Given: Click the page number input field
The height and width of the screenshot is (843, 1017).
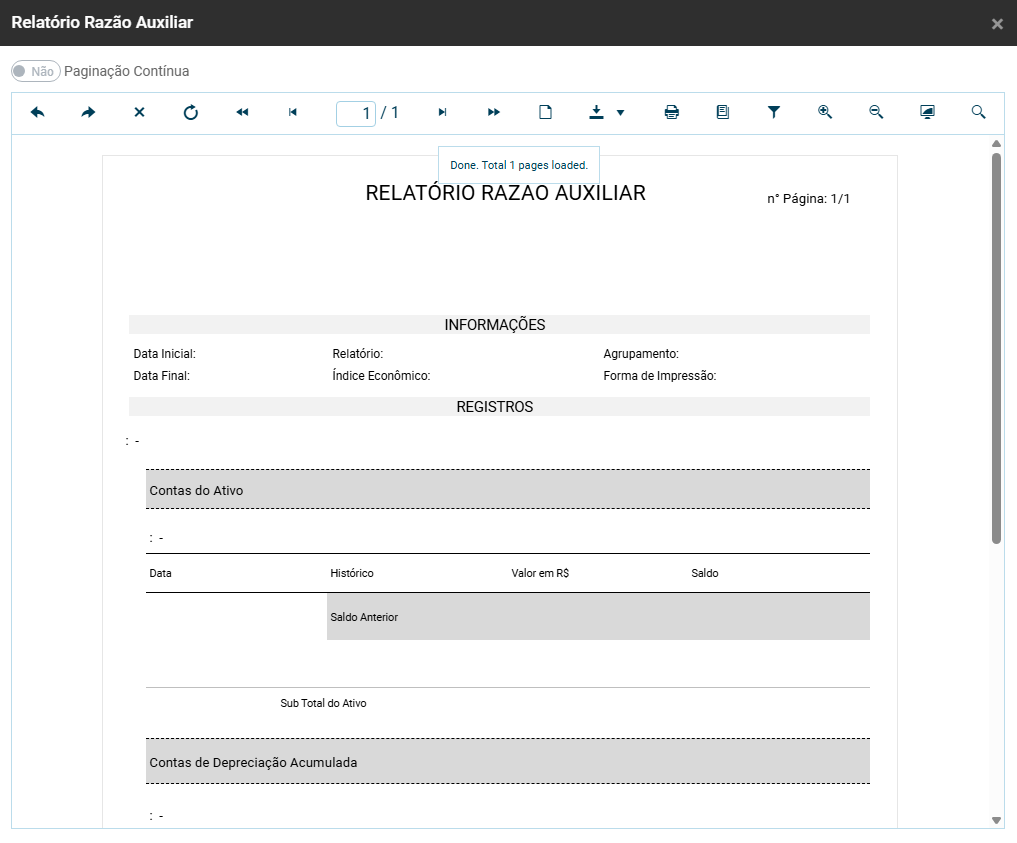Looking at the screenshot, I should 356,113.
